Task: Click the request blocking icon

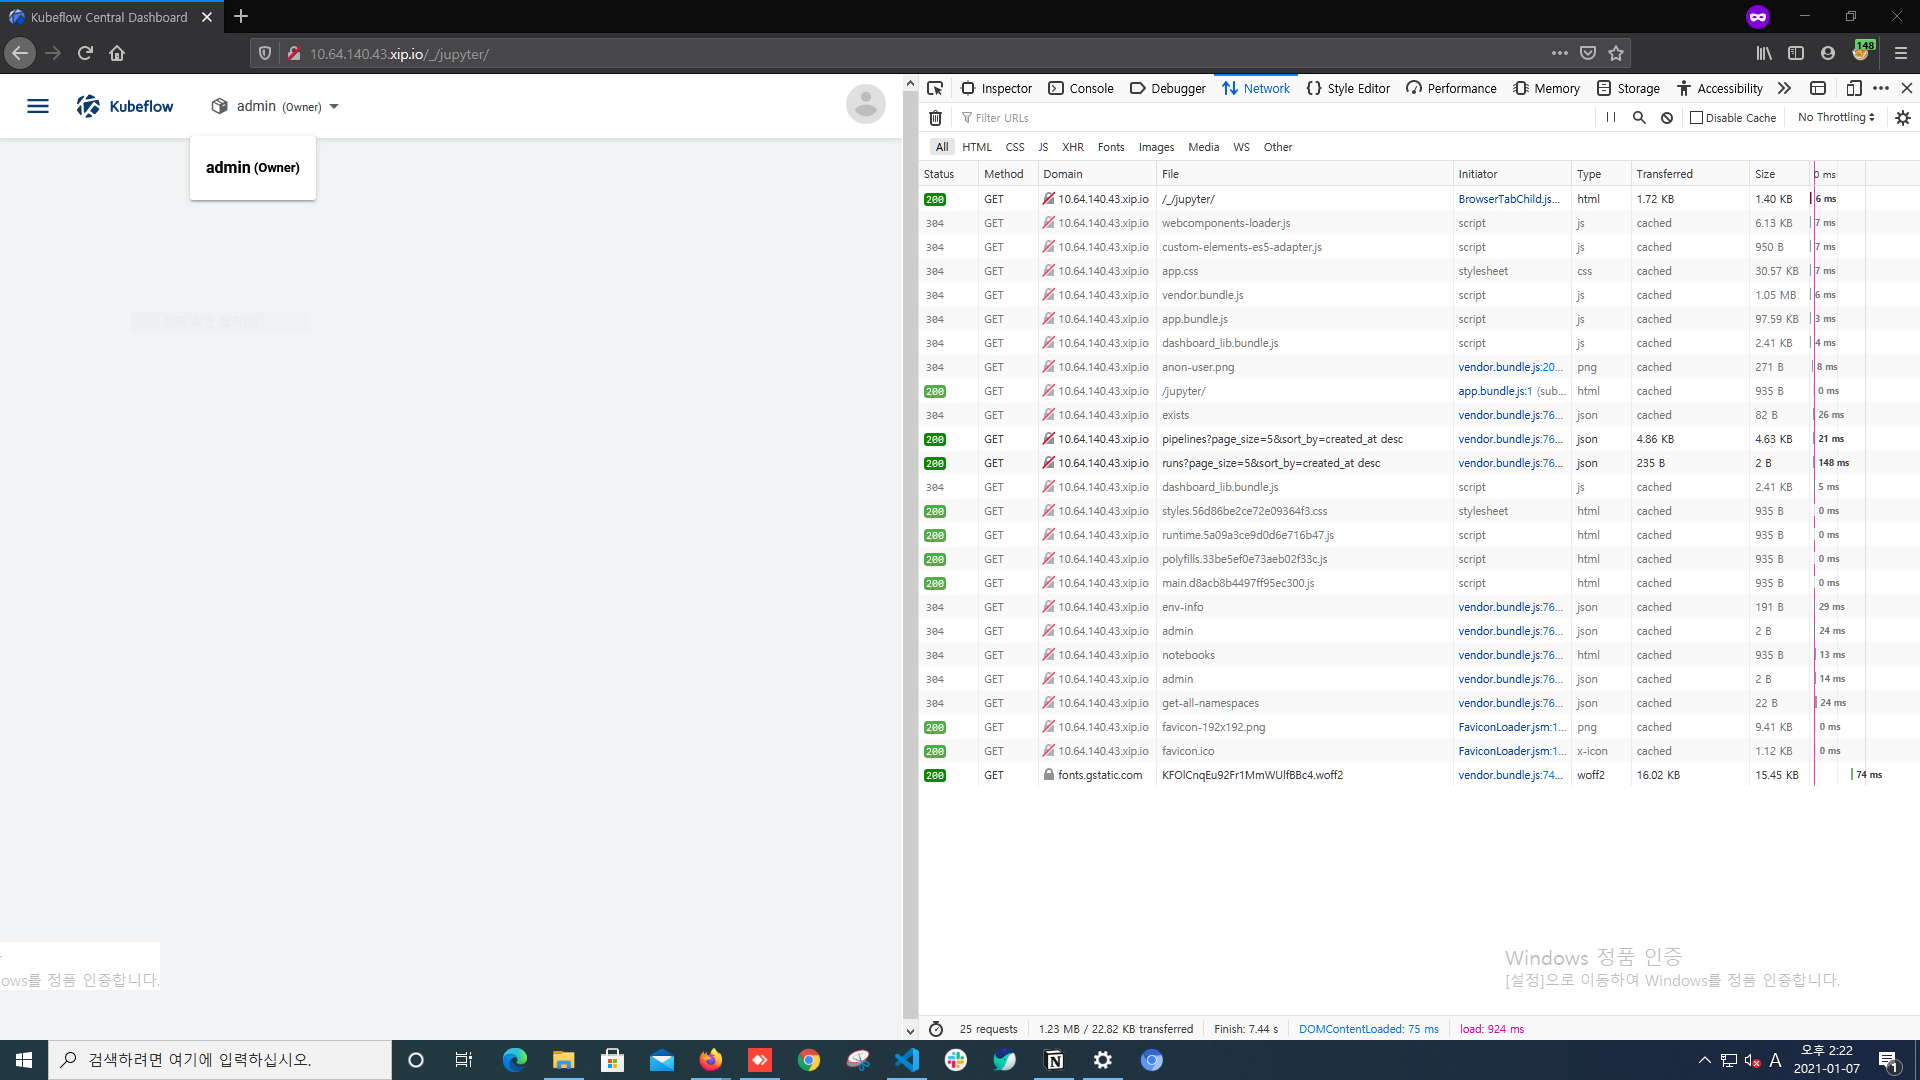Action: [x=1666, y=117]
